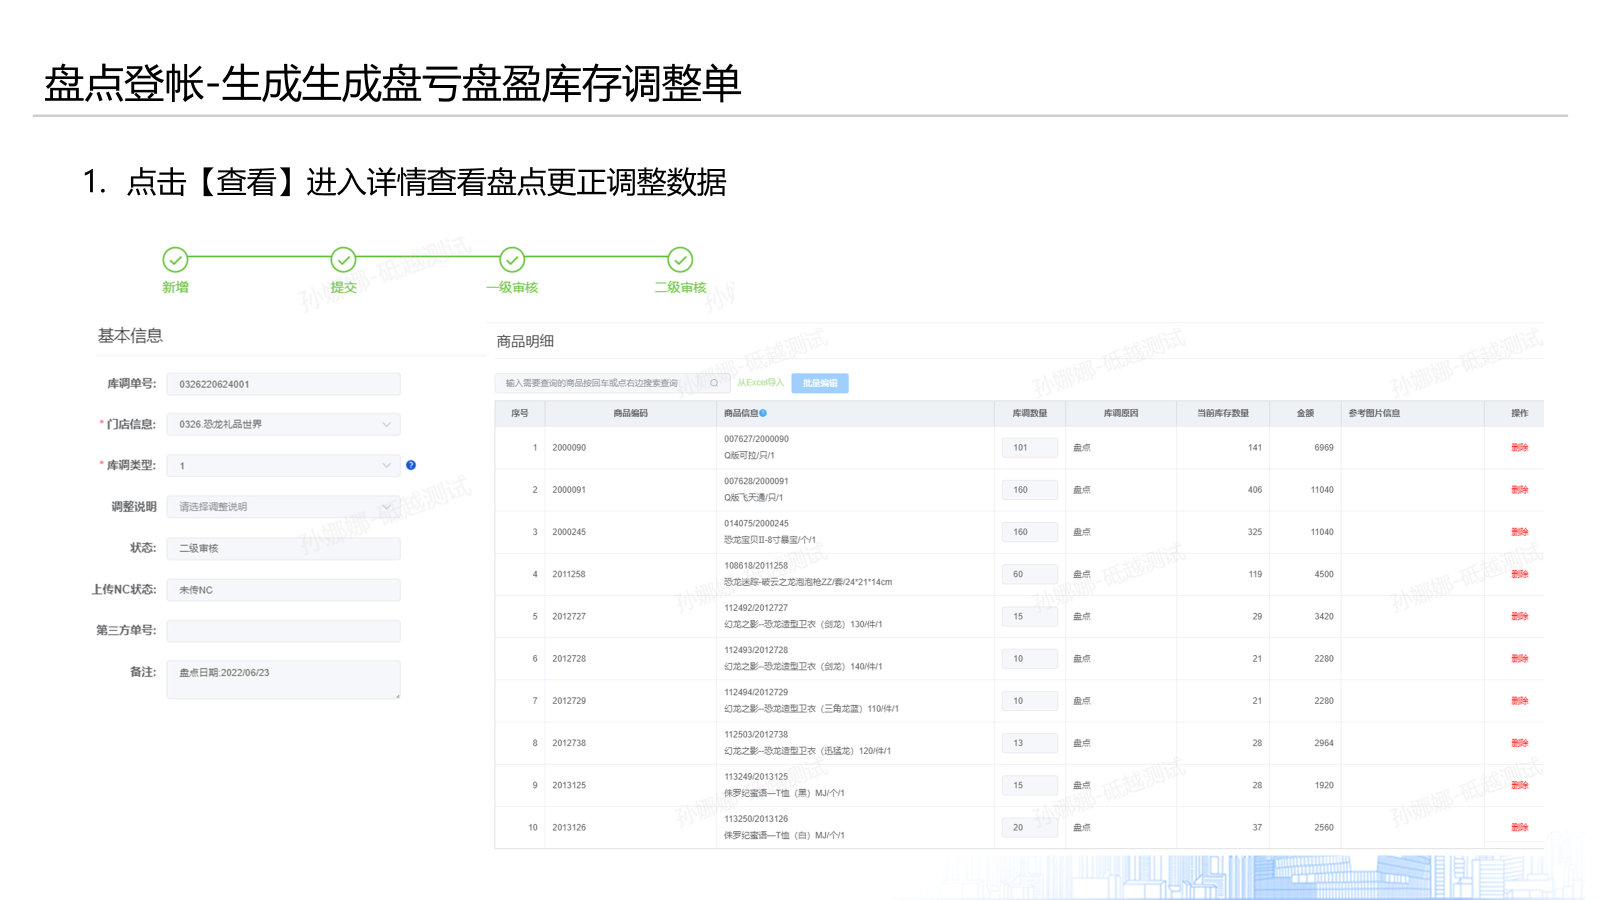Click the 第三方单号 input field
This screenshot has height=900, width=1600.
283,631
